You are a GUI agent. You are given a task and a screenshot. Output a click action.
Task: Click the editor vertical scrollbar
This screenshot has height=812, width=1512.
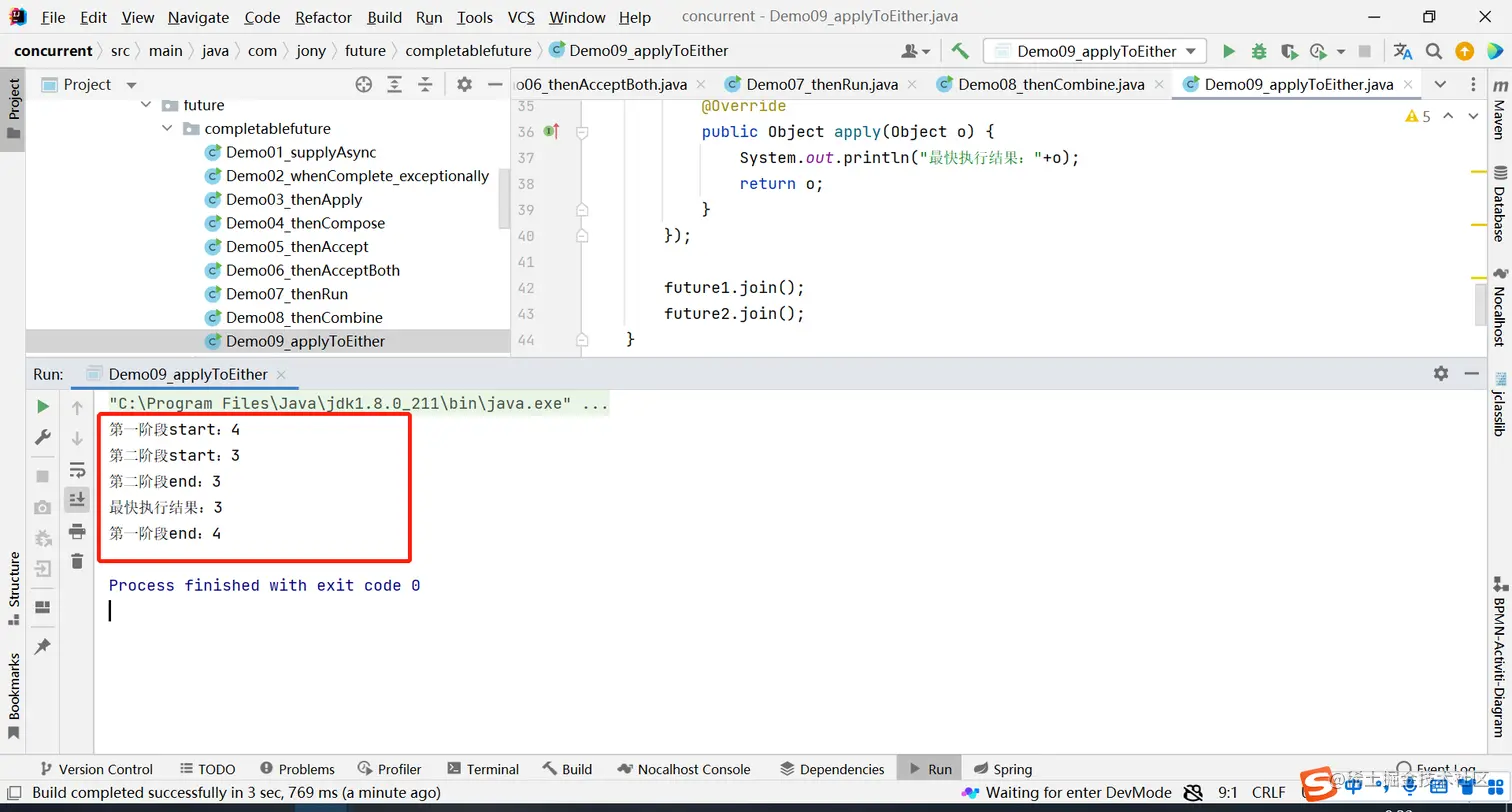pyautogui.click(x=1480, y=304)
